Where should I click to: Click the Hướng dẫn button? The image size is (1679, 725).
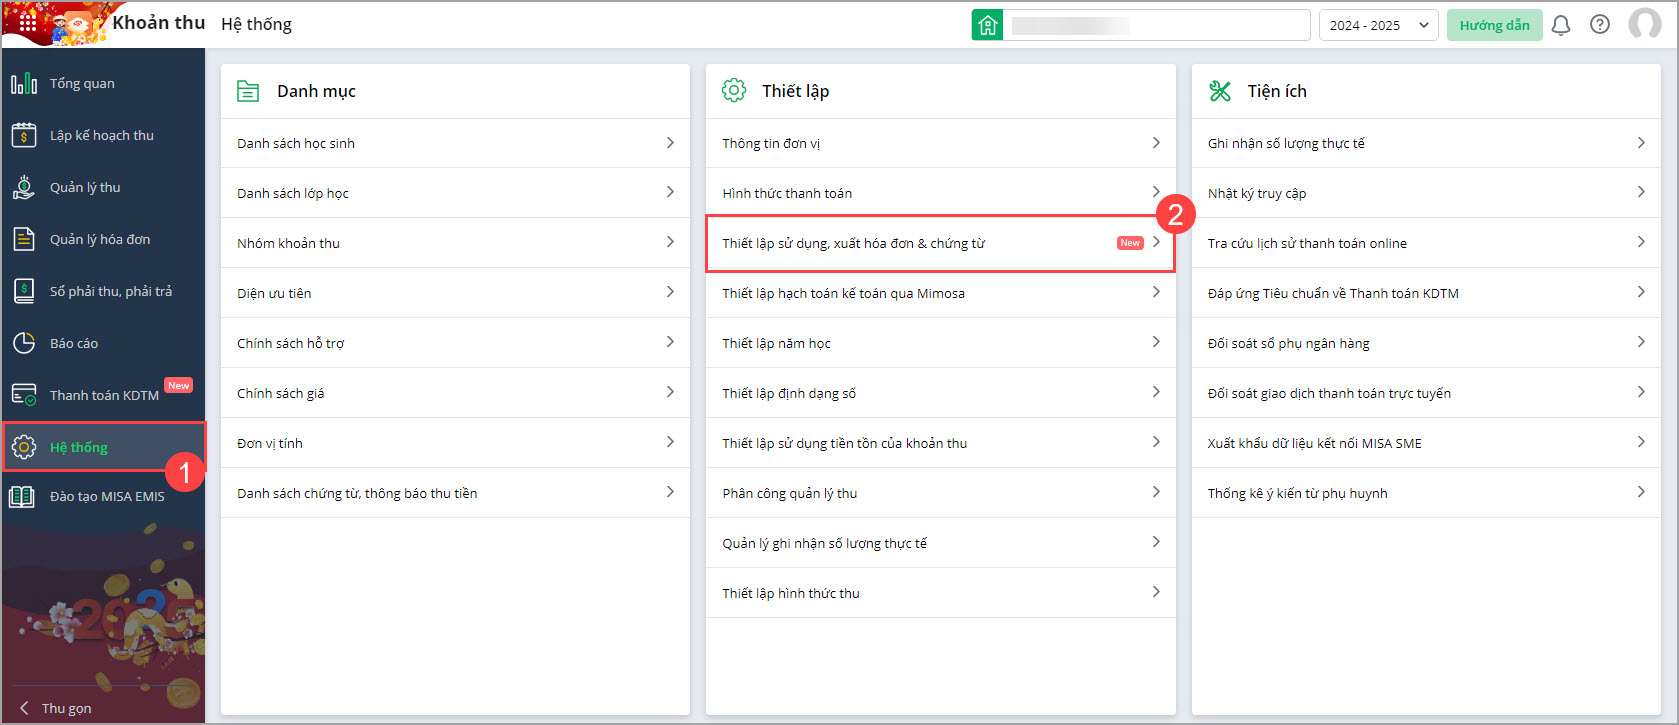point(1494,25)
